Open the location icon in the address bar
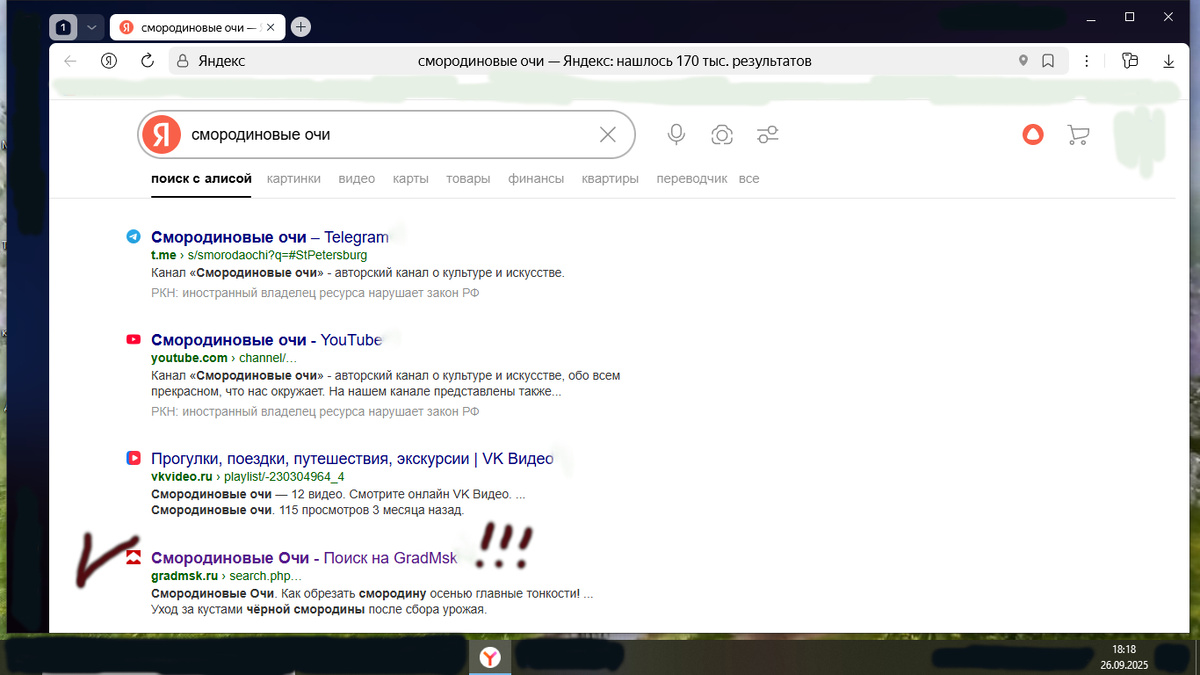 point(1022,61)
